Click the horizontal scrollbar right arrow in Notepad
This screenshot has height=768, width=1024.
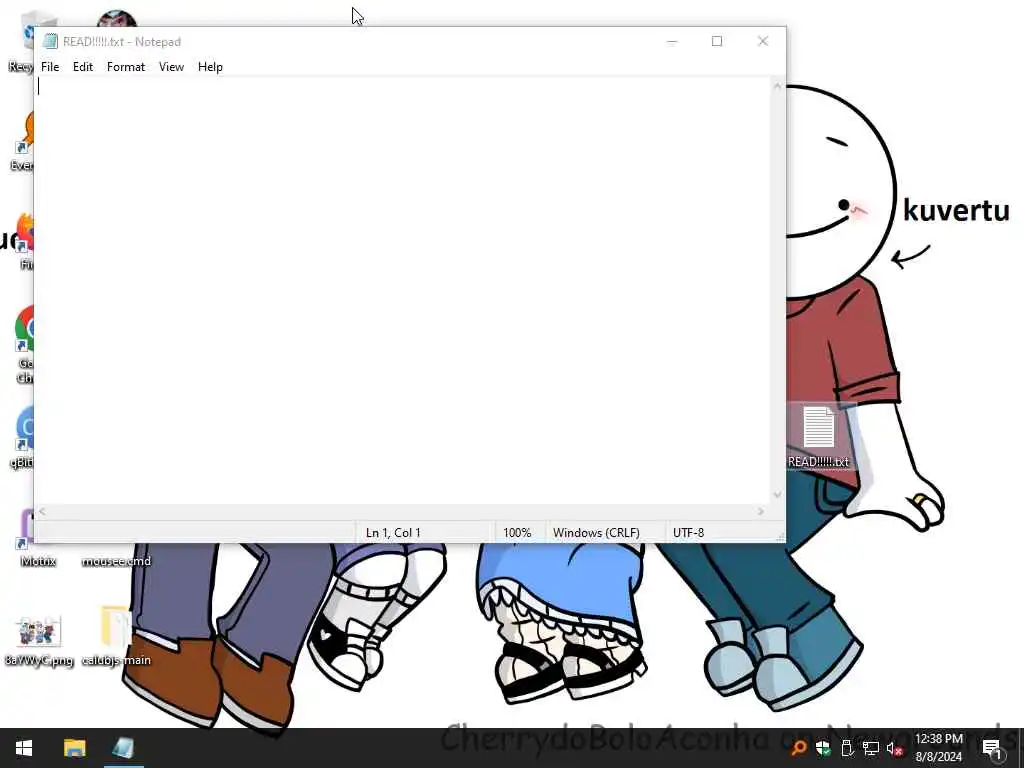point(761,512)
